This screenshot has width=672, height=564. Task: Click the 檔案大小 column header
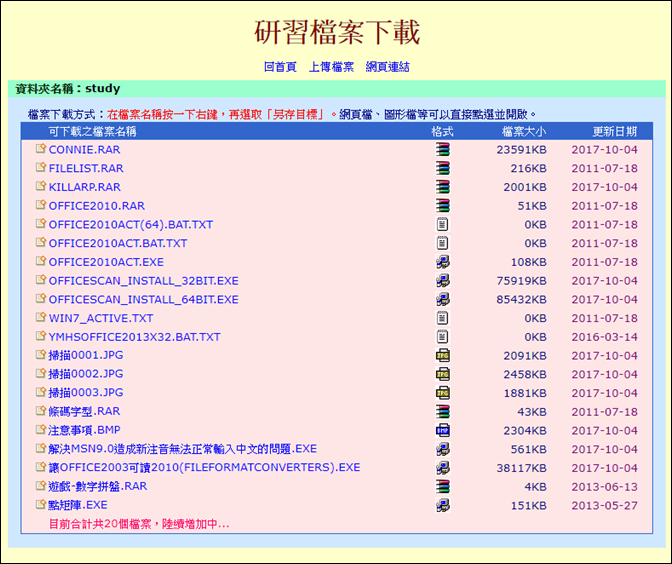pos(524,131)
